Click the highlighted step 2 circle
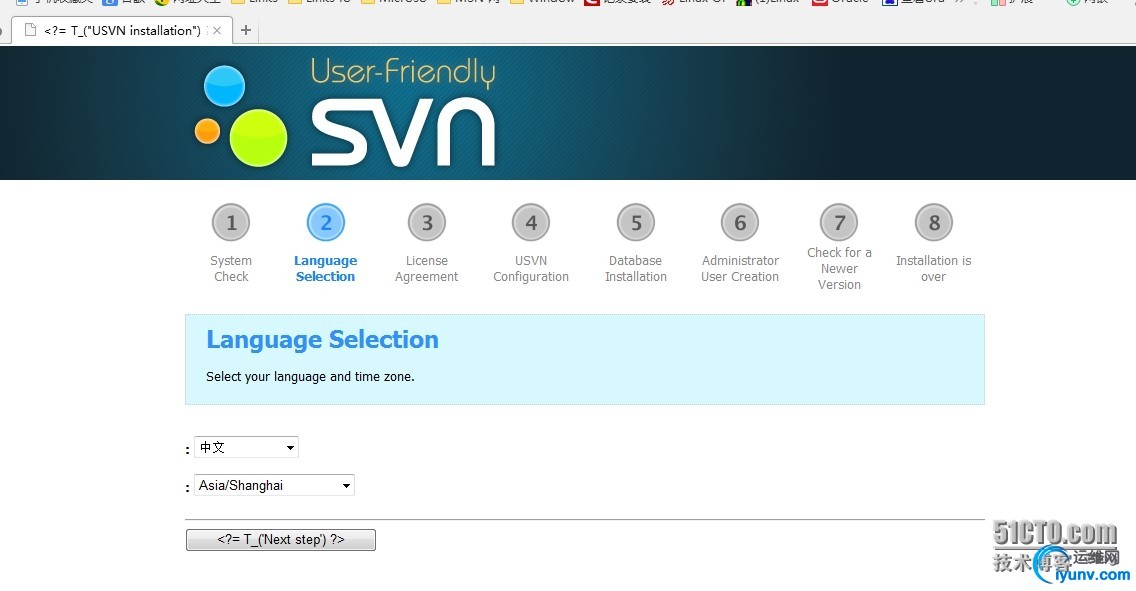Viewport: 1136px width, 591px height. (326, 222)
